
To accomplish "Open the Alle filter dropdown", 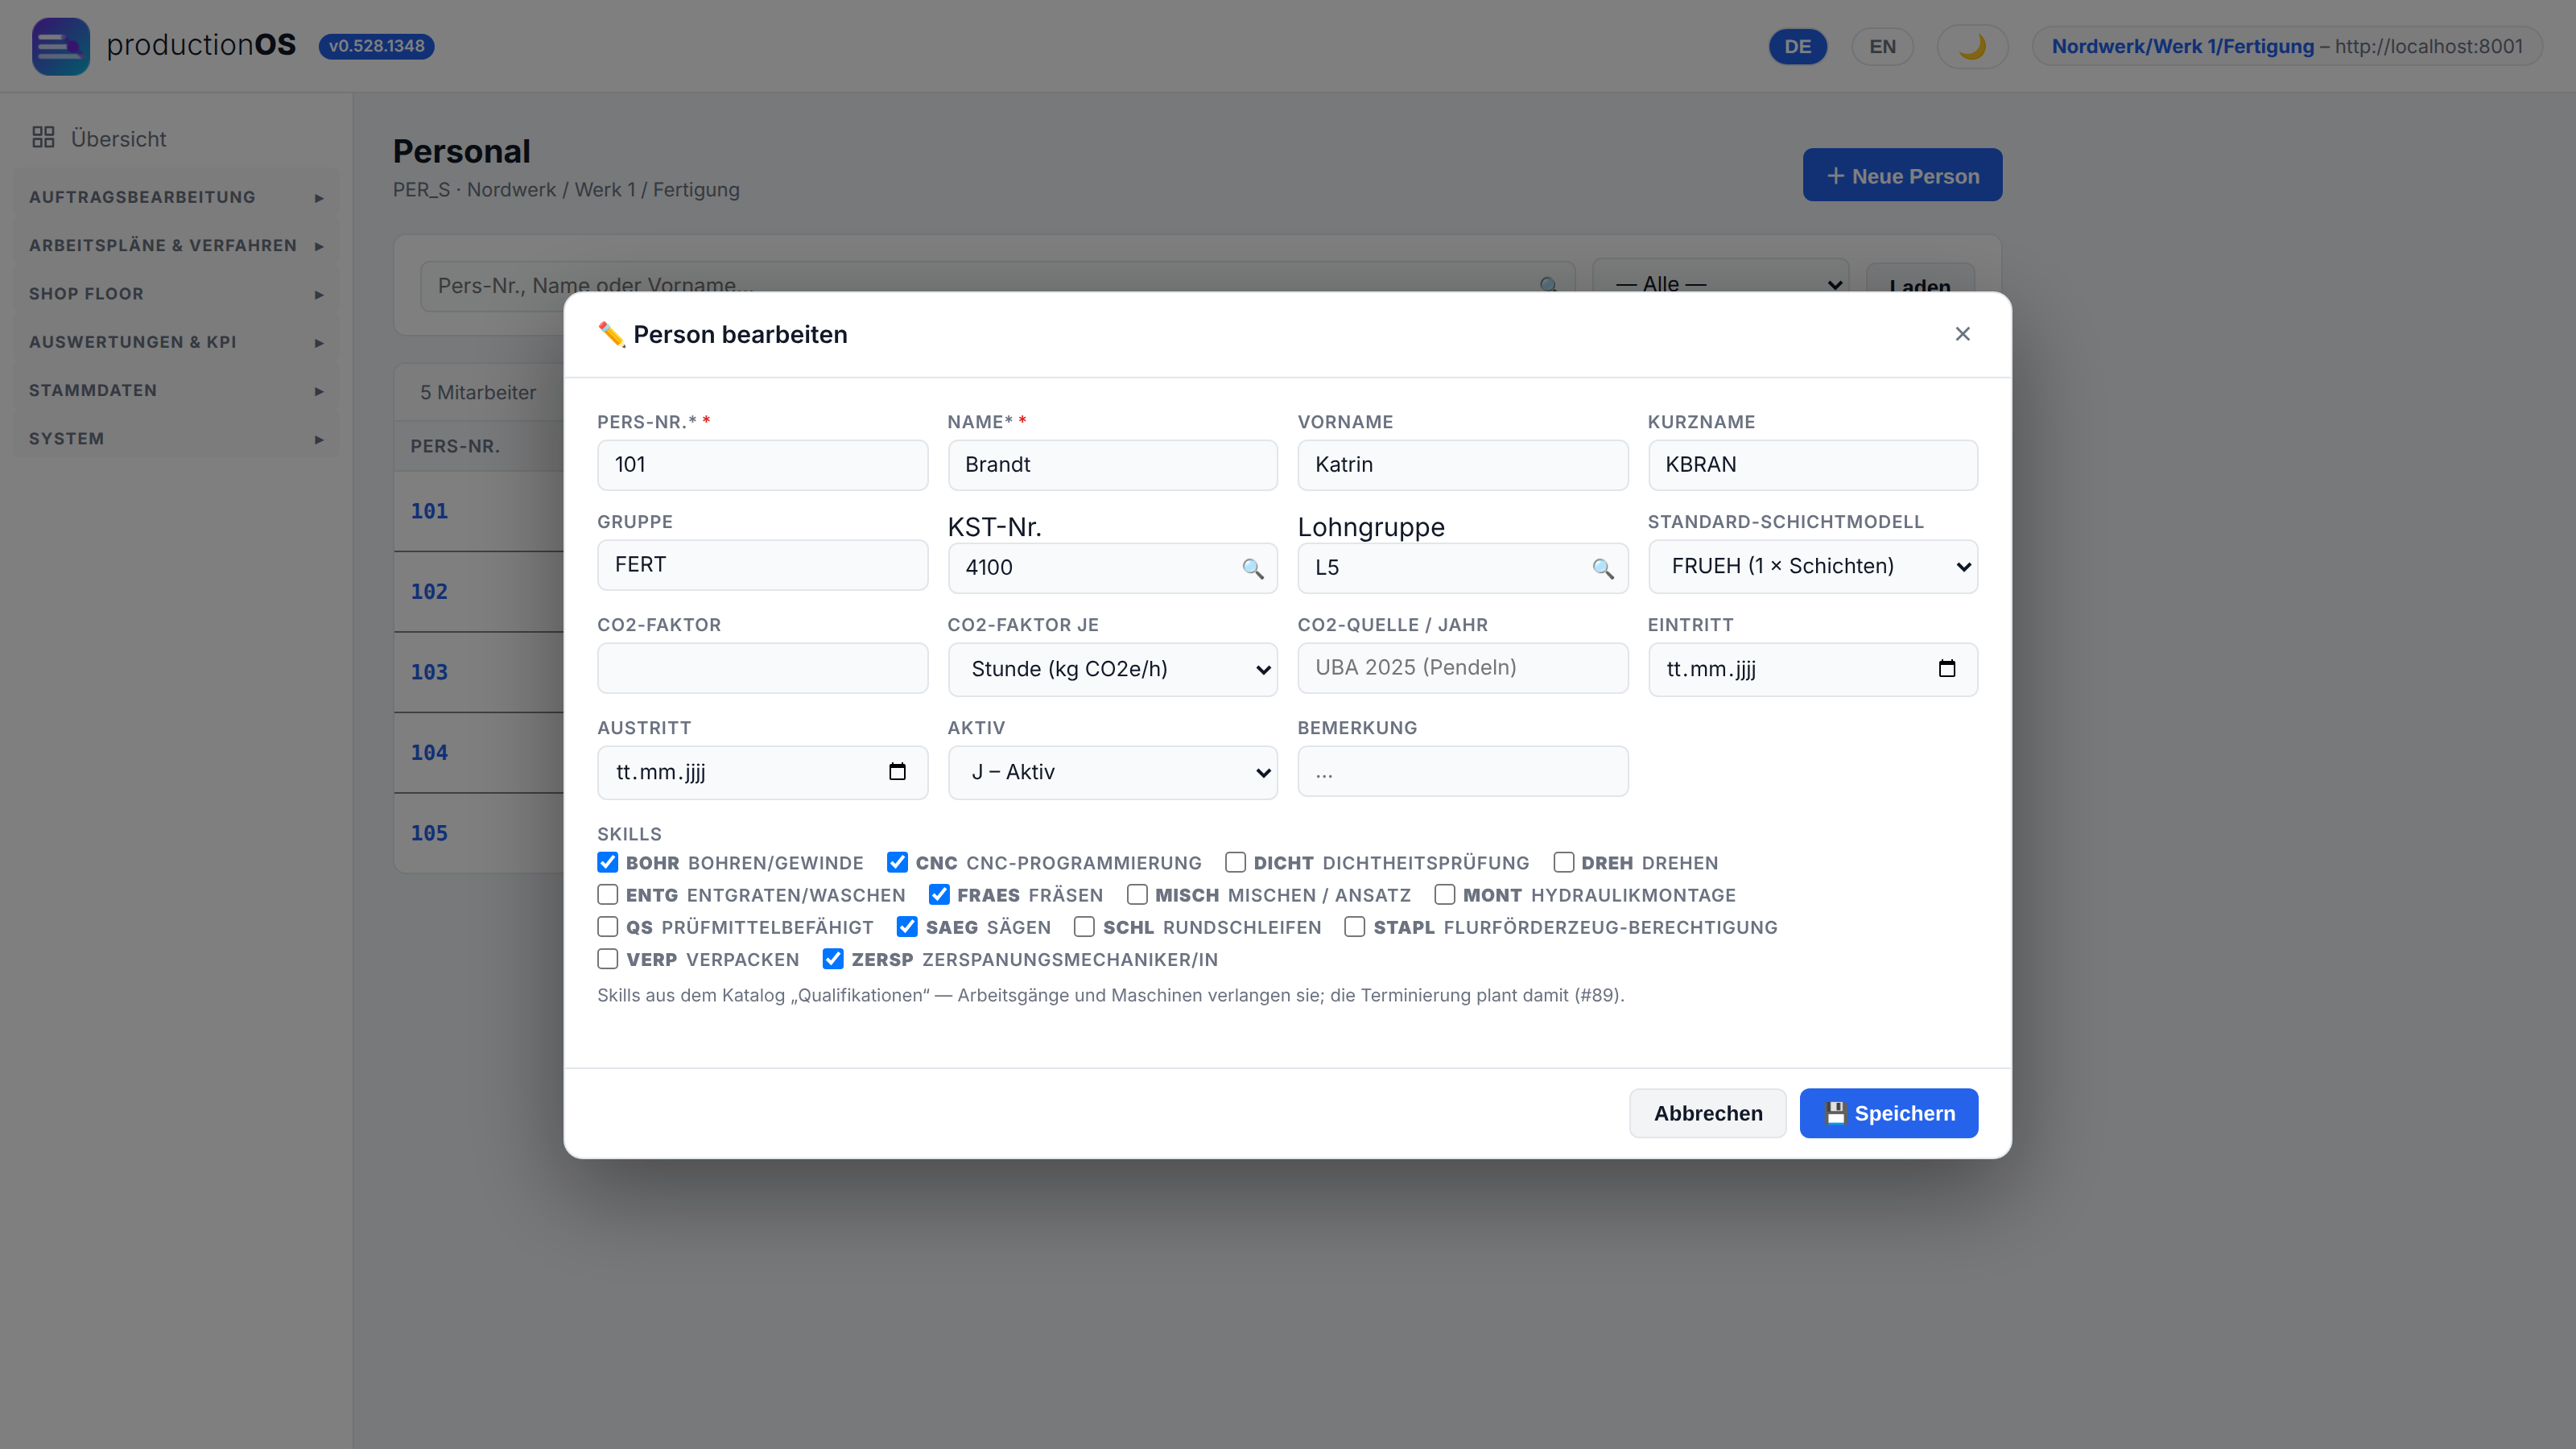I will click(x=1720, y=283).
